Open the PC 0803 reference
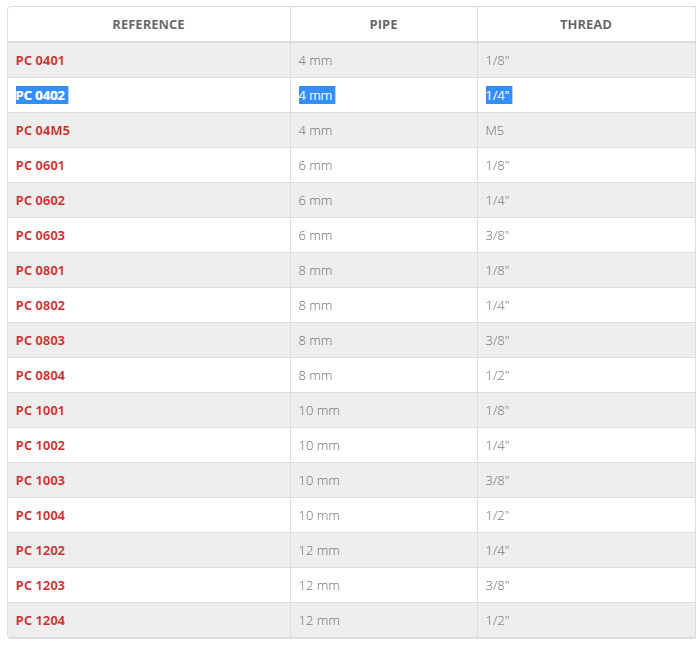 point(40,340)
